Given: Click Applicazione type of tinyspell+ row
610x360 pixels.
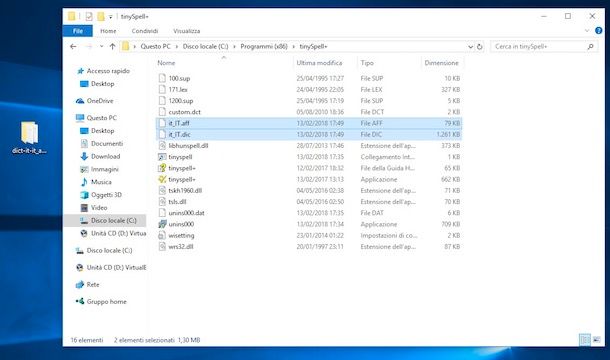Looking at the screenshot, I should [x=379, y=179].
